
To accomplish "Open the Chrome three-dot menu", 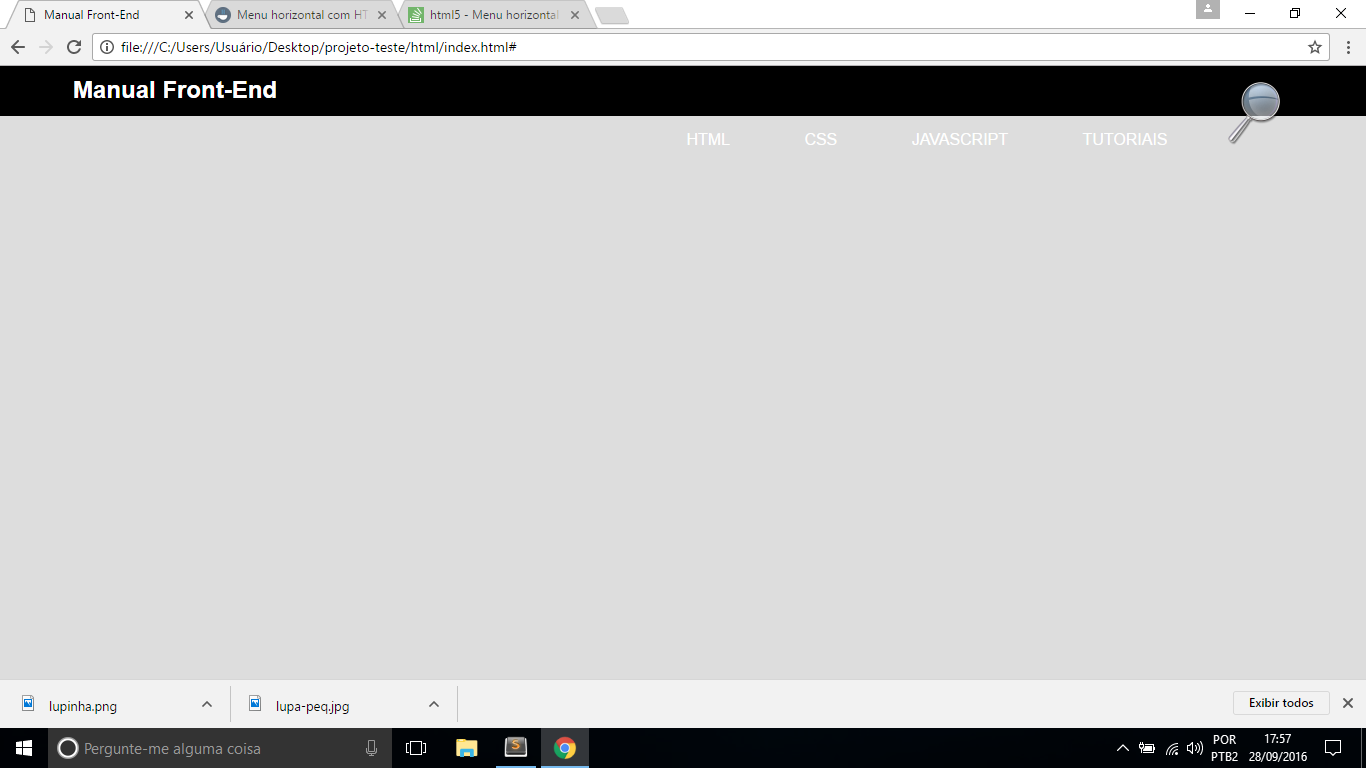I will (x=1348, y=47).
